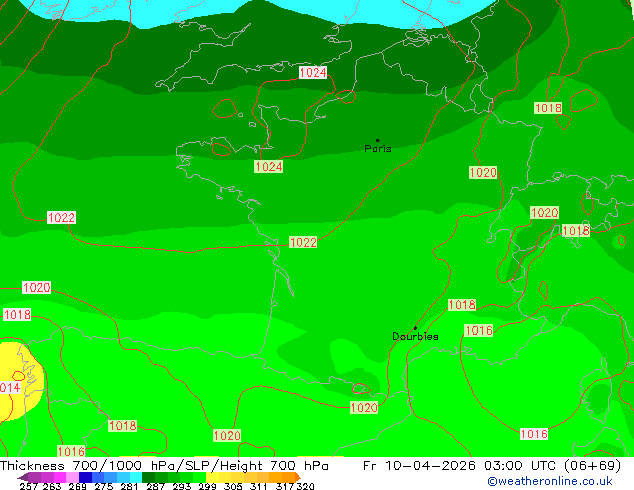
Task: Click the Dourbies location label
Action: click(x=415, y=336)
